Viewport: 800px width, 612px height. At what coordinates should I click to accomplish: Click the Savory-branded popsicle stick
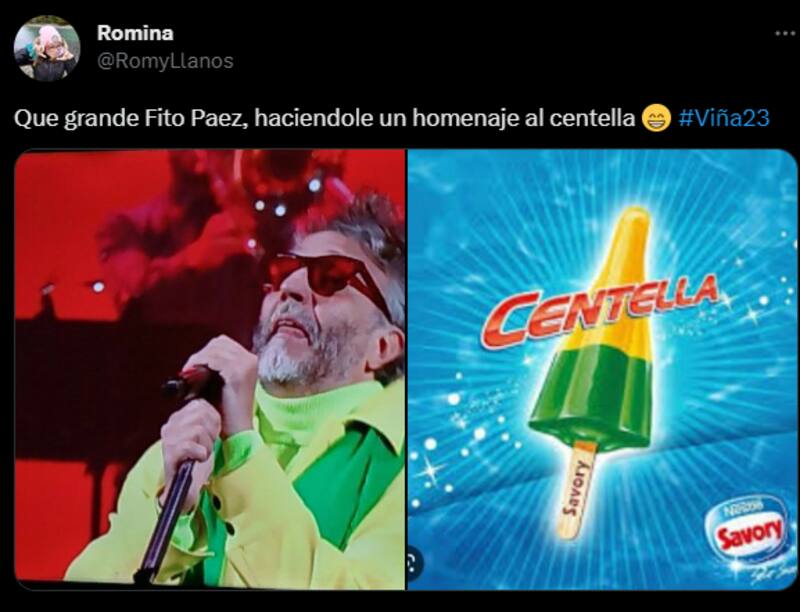coord(578,488)
